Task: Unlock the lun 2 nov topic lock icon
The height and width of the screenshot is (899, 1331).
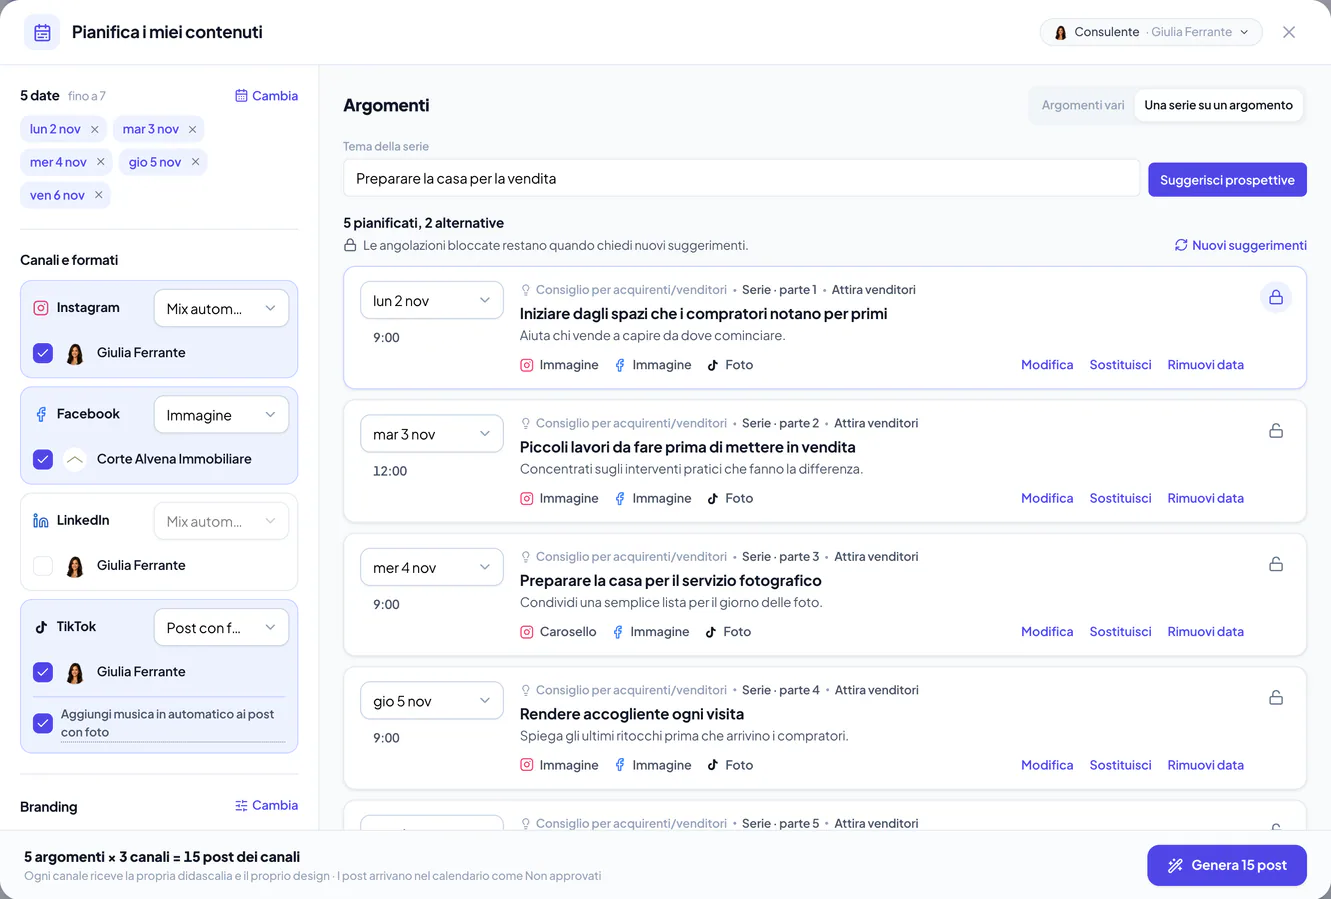Action: (x=1276, y=297)
